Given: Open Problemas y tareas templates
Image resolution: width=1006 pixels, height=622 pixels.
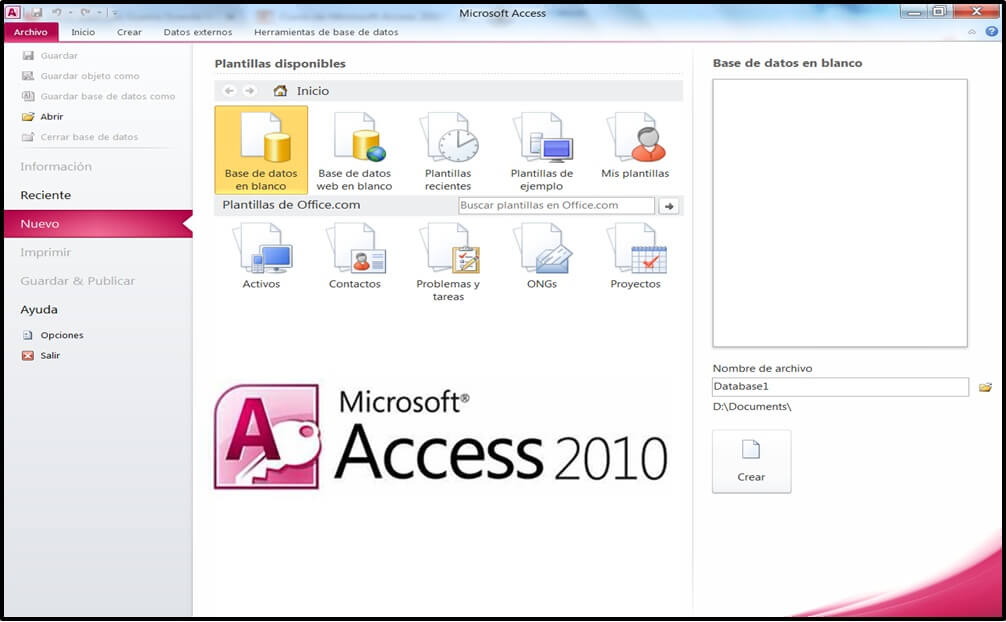Looking at the screenshot, I should pos(448,262).
